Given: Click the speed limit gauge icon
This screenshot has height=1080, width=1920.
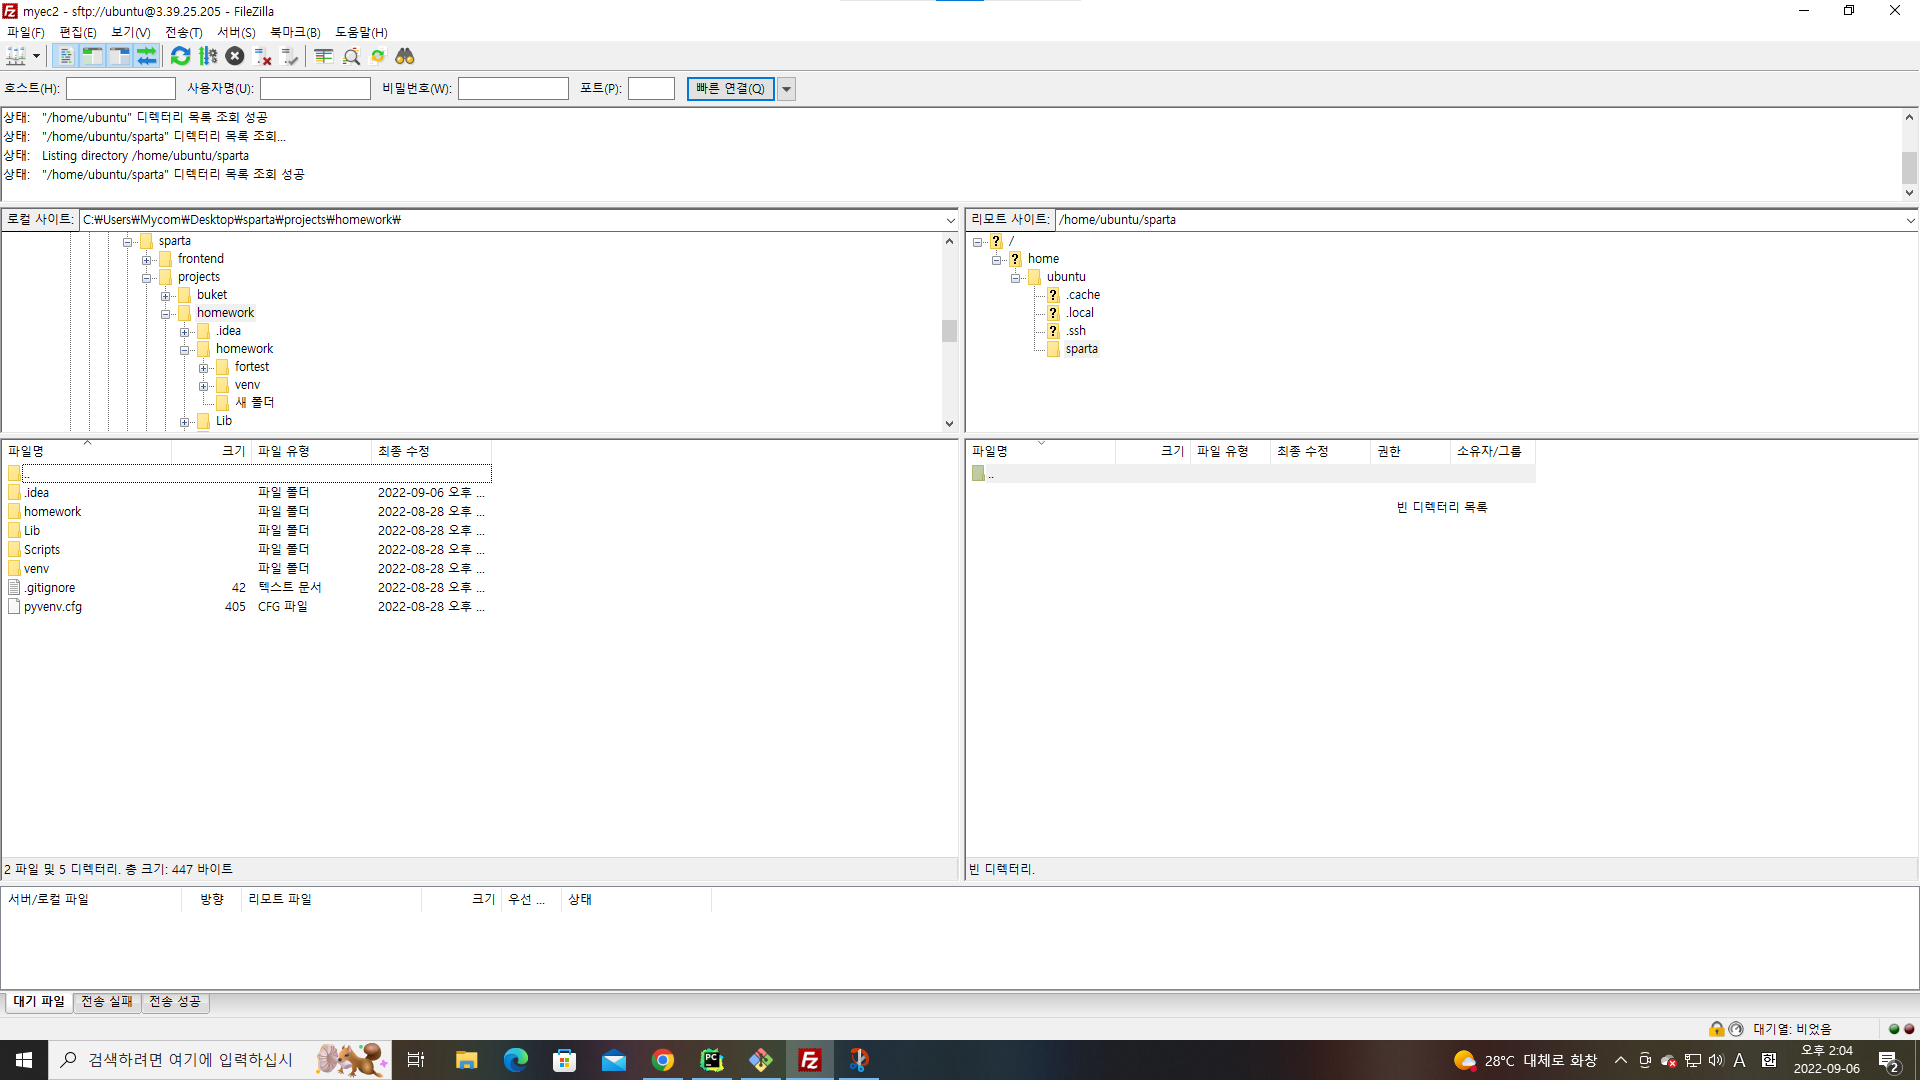Looking at the screenshot, I should point(1736,1029).
